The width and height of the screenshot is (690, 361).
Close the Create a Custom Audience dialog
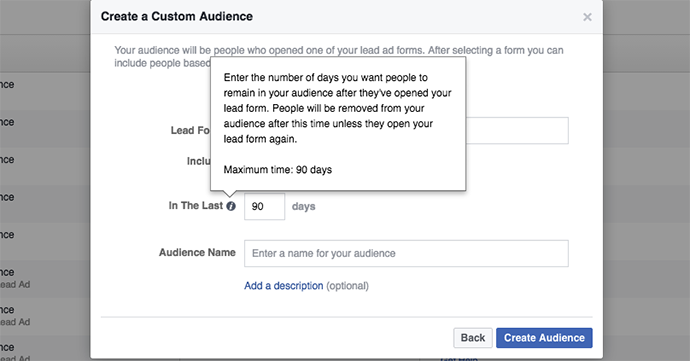tap(587, 17)
